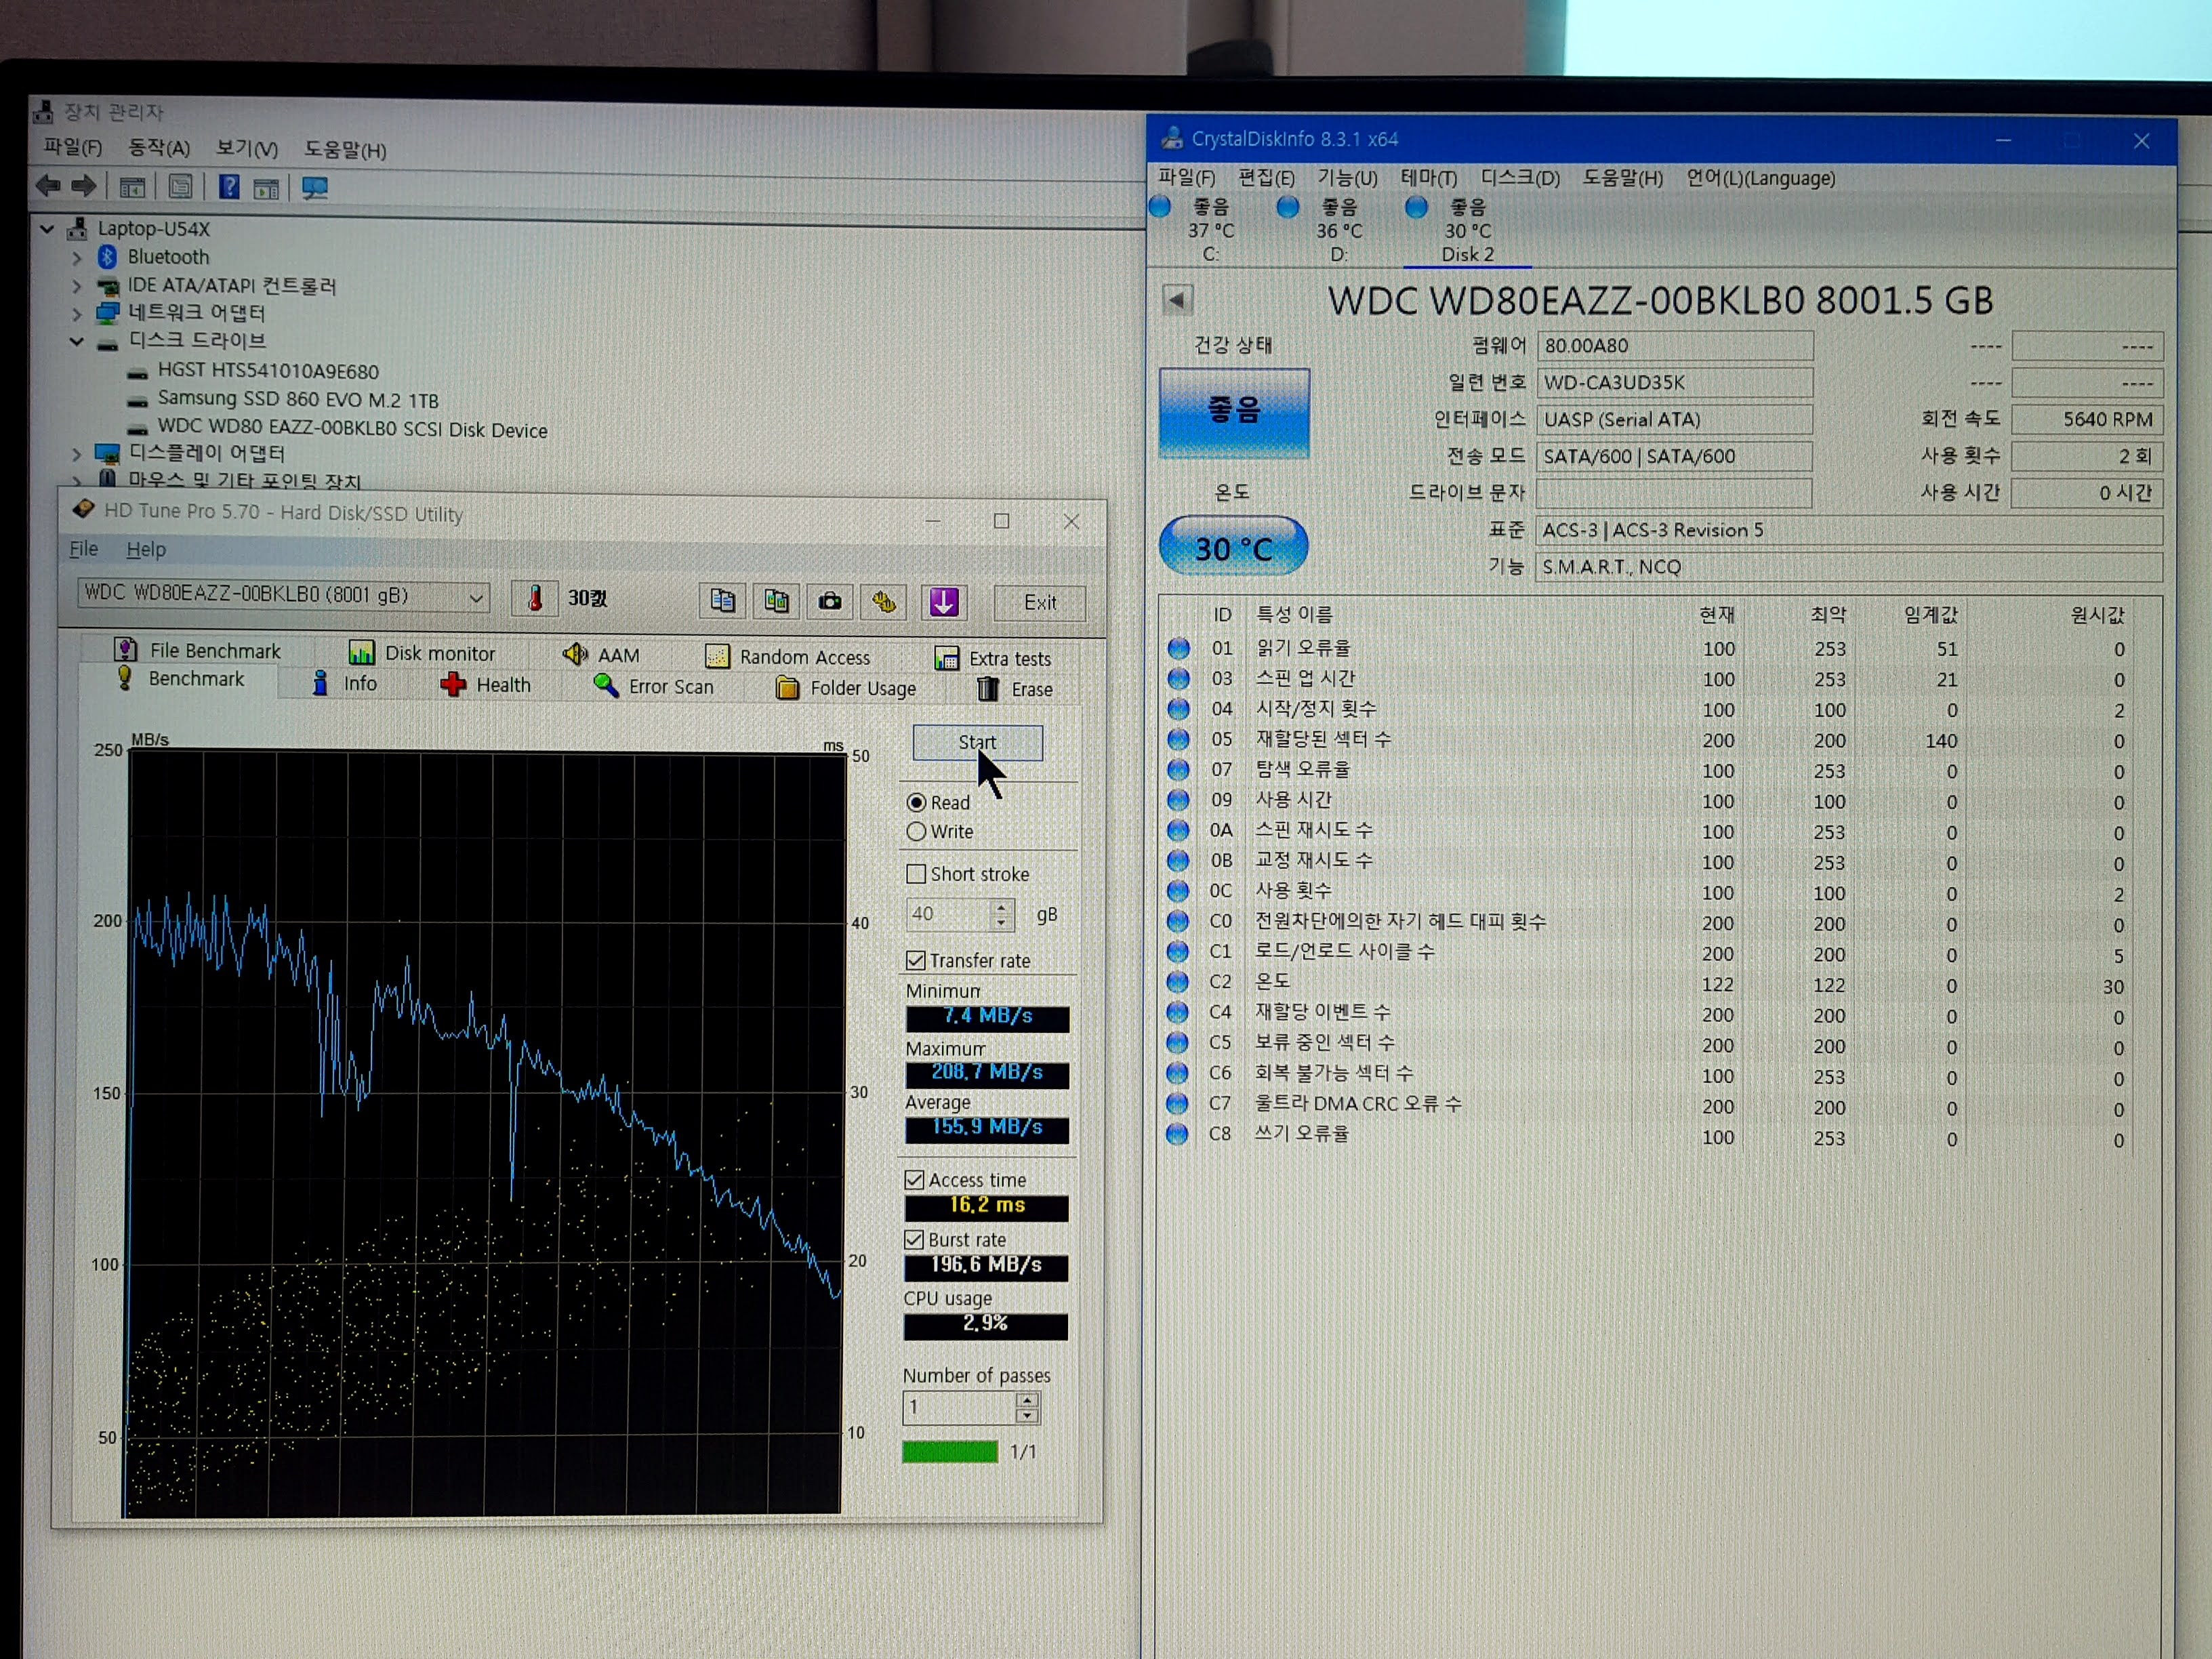2212x1659 pixels.
Task: Click the serial number field WD-CA3UD35K
Action: pyautogui.click(x=1675, y=382)
